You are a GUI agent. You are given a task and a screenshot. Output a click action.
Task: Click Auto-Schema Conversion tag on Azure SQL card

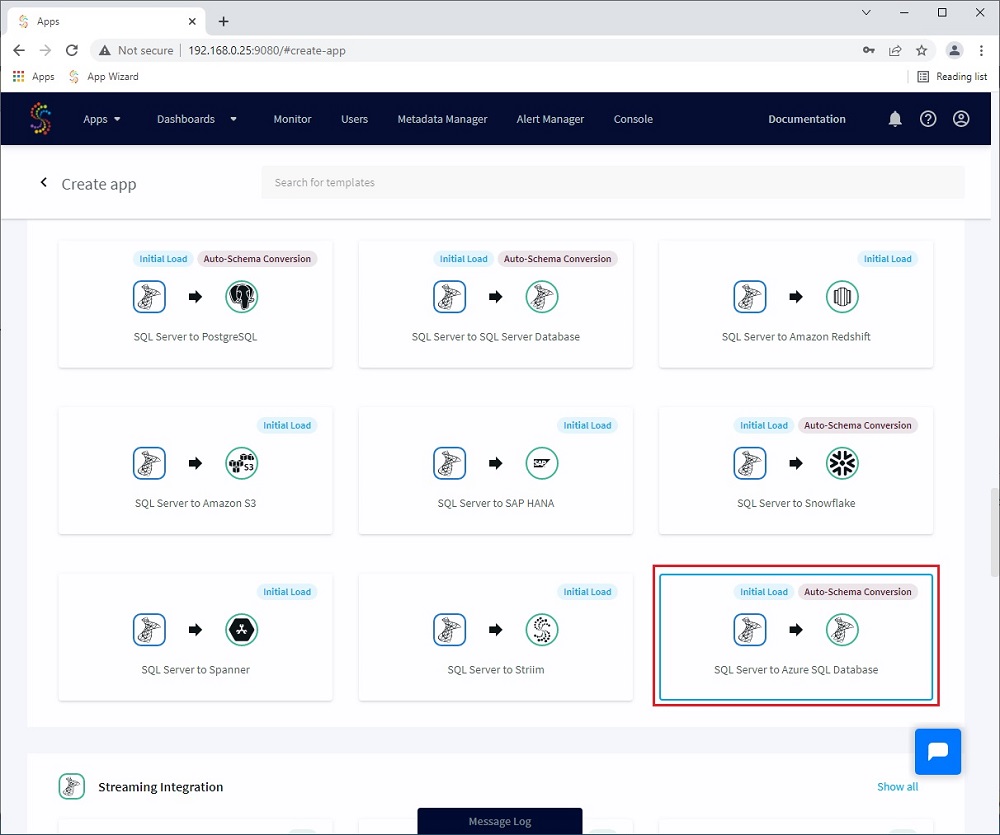(858, 592)
